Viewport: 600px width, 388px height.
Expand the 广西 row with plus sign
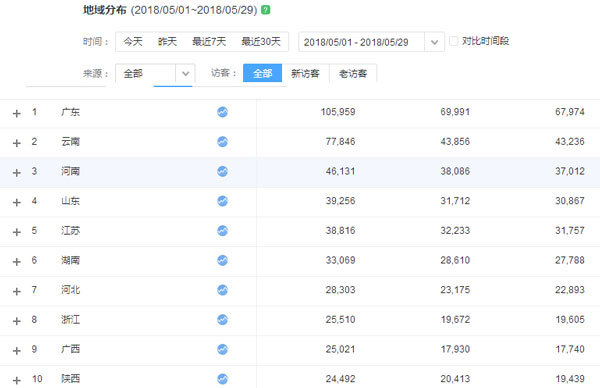(x=16, y=351)
